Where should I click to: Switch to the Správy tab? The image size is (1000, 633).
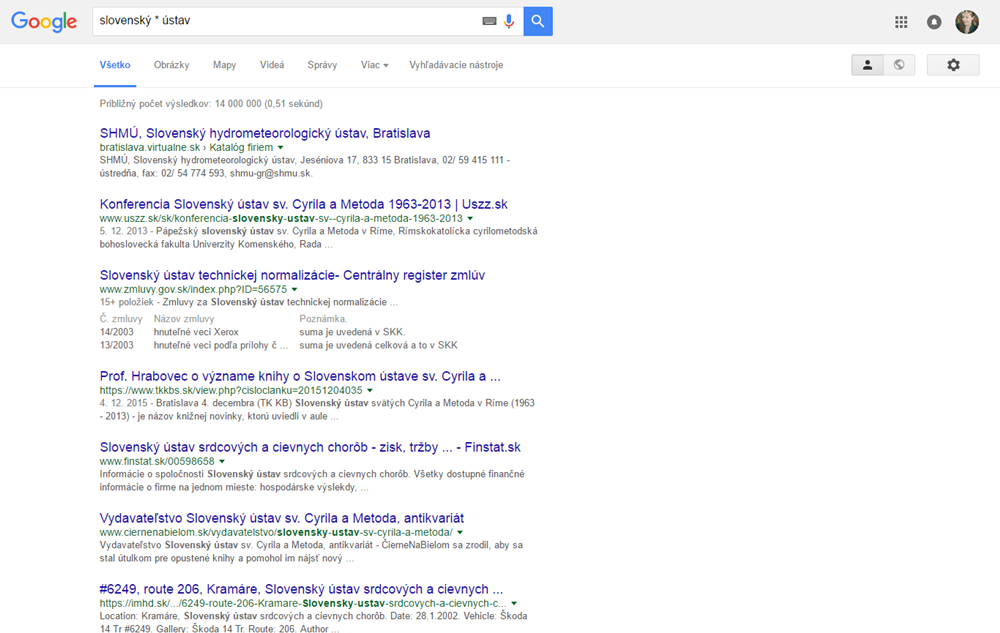322,65
